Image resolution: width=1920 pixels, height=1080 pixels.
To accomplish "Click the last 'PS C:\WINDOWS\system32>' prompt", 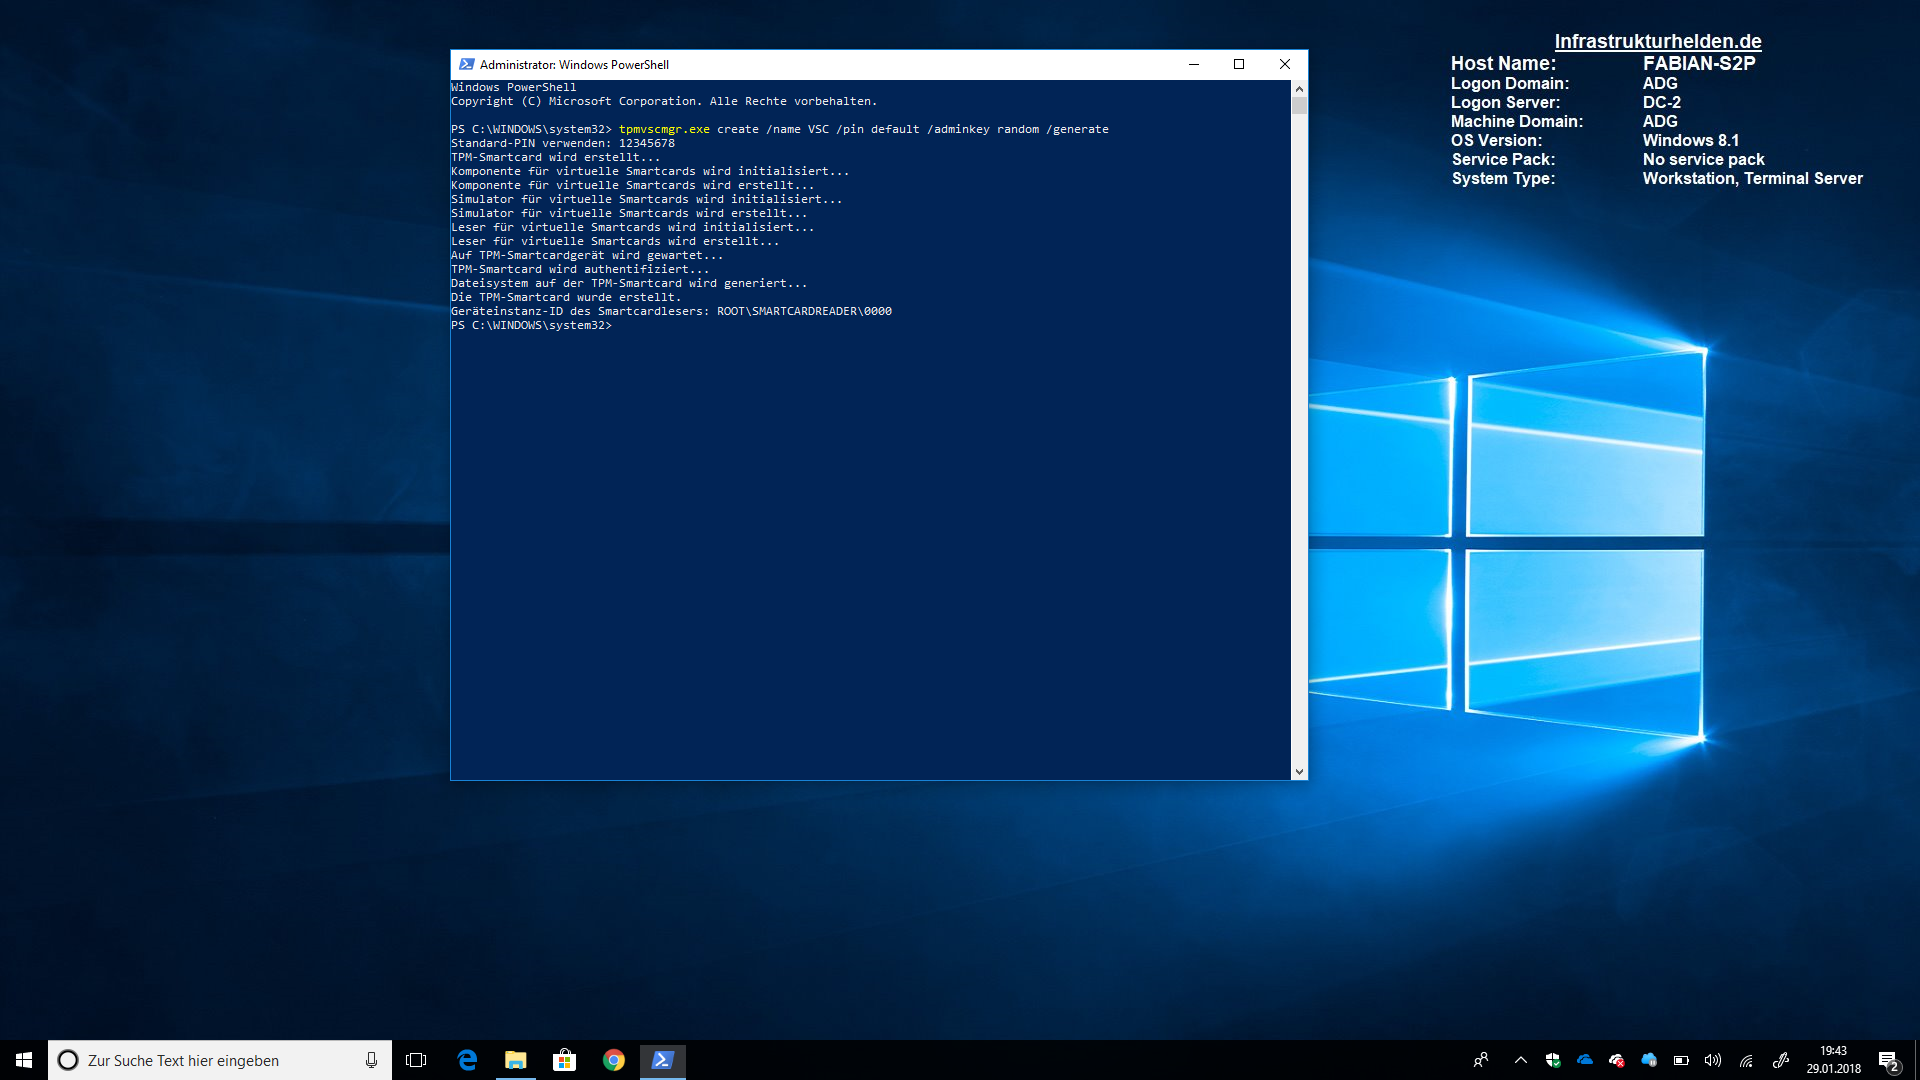I will pos(531,325).
